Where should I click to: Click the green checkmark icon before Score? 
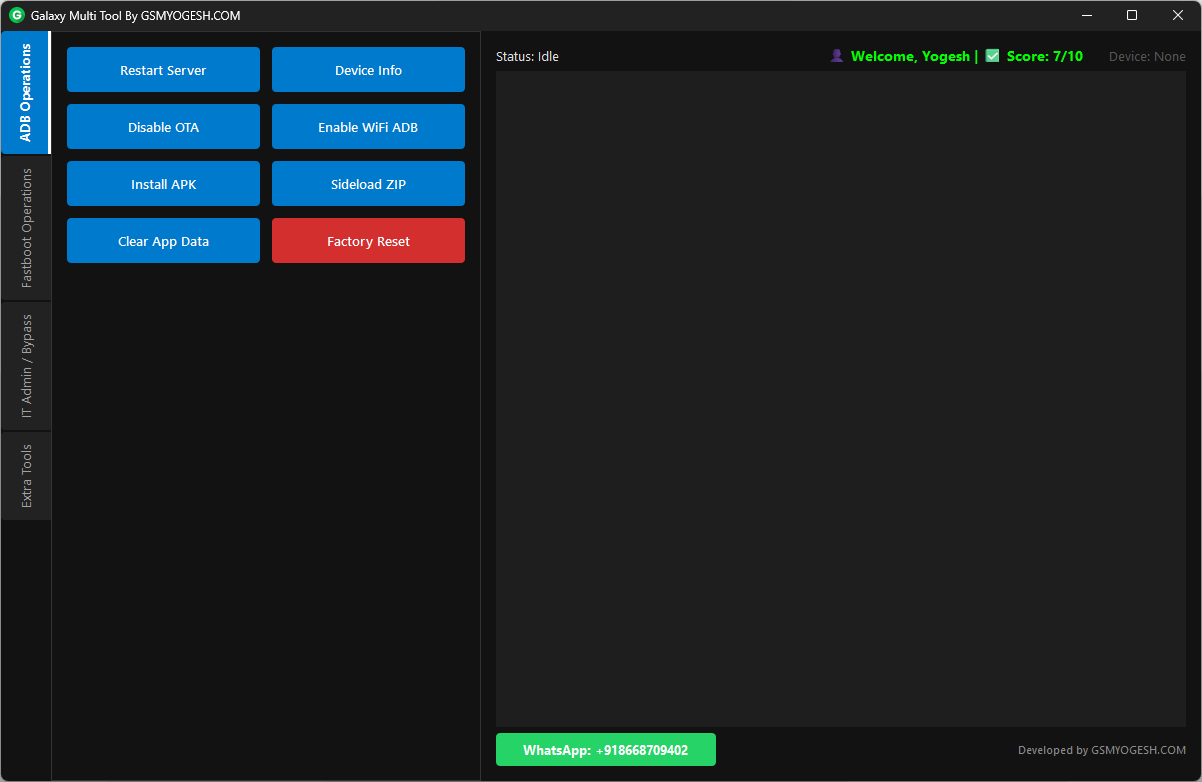point(992,56)
